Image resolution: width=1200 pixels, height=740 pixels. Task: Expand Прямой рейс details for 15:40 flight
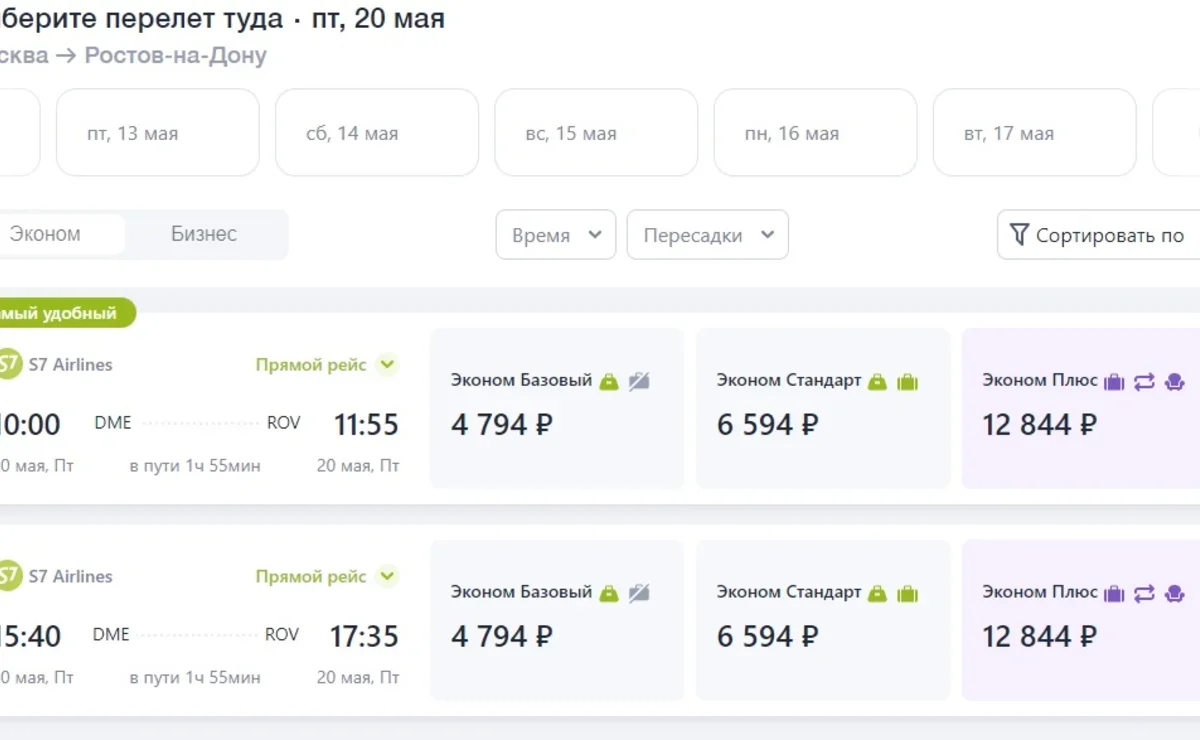coord(387,577)
